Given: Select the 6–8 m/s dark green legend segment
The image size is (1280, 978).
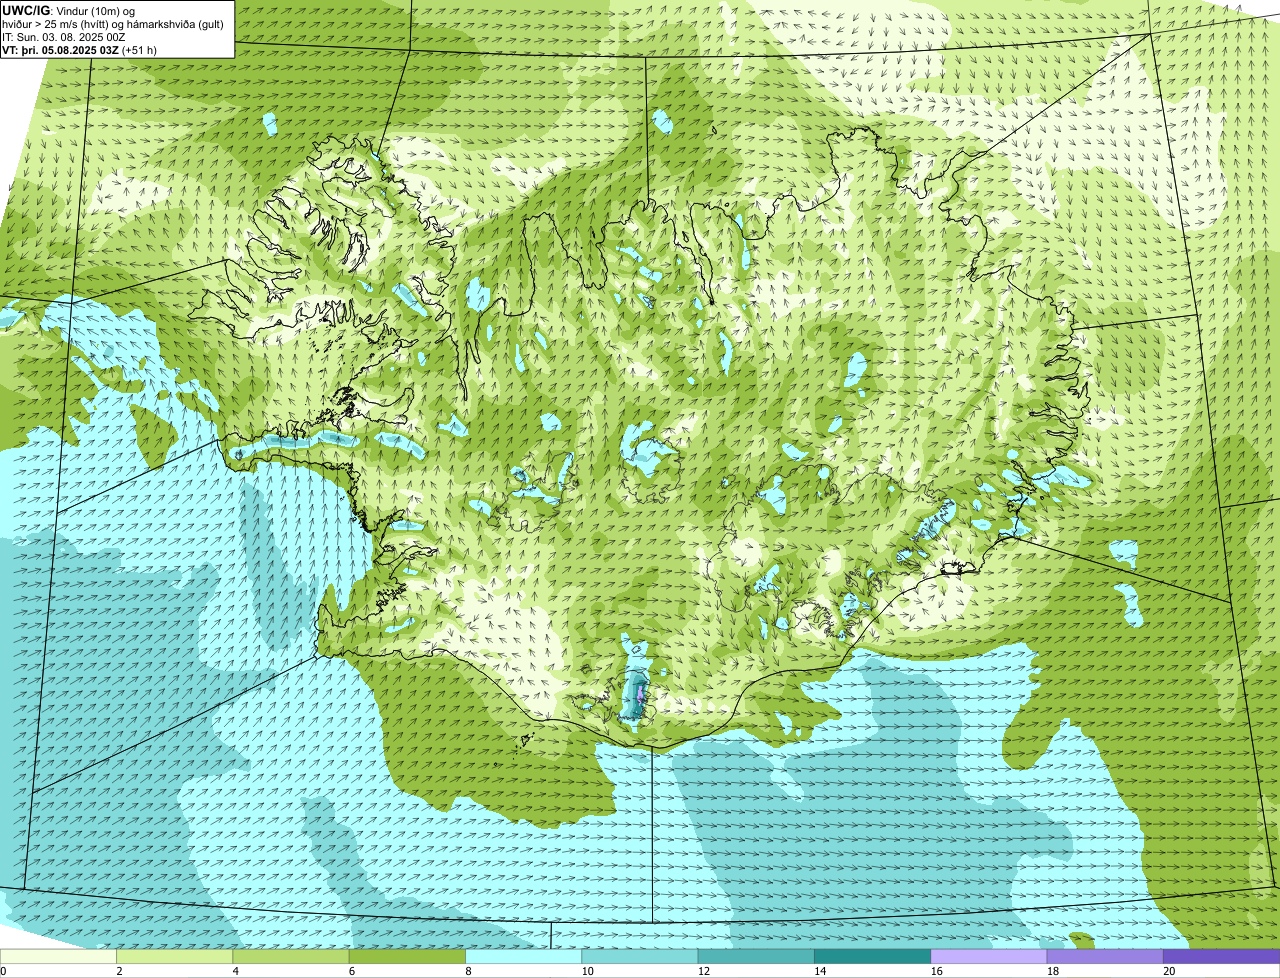Looking at the screenshot, I should [x=407, y=956].
